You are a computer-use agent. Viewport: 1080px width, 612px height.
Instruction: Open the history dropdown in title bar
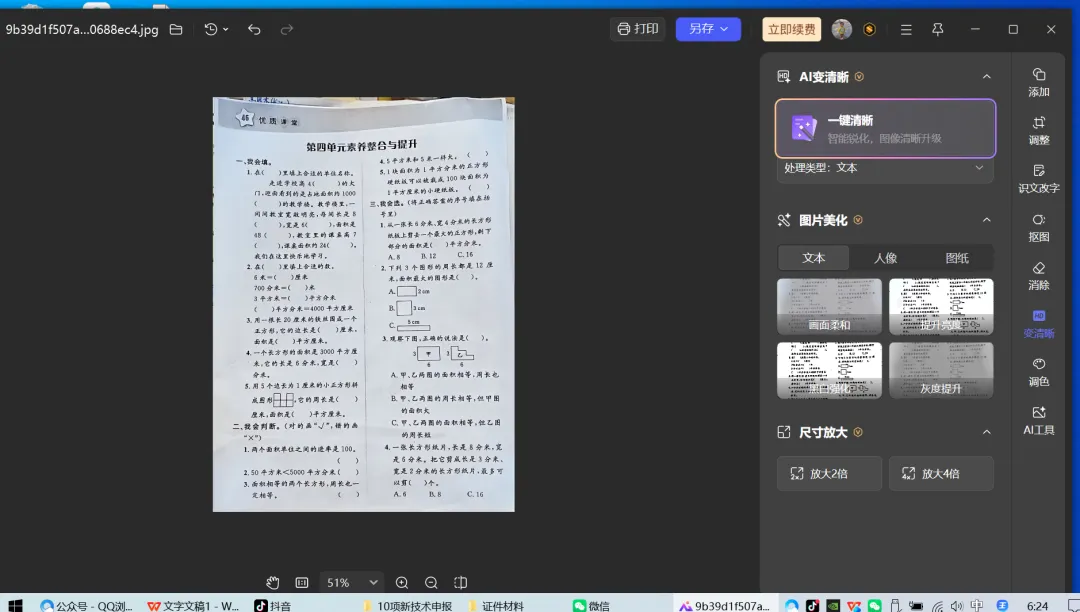(x=216, y=30)
